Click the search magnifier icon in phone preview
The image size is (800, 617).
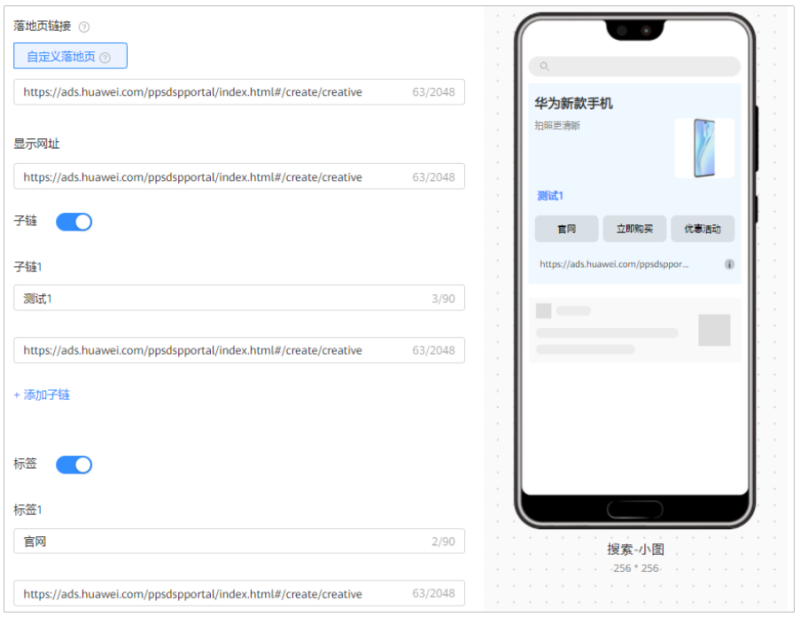543,64
